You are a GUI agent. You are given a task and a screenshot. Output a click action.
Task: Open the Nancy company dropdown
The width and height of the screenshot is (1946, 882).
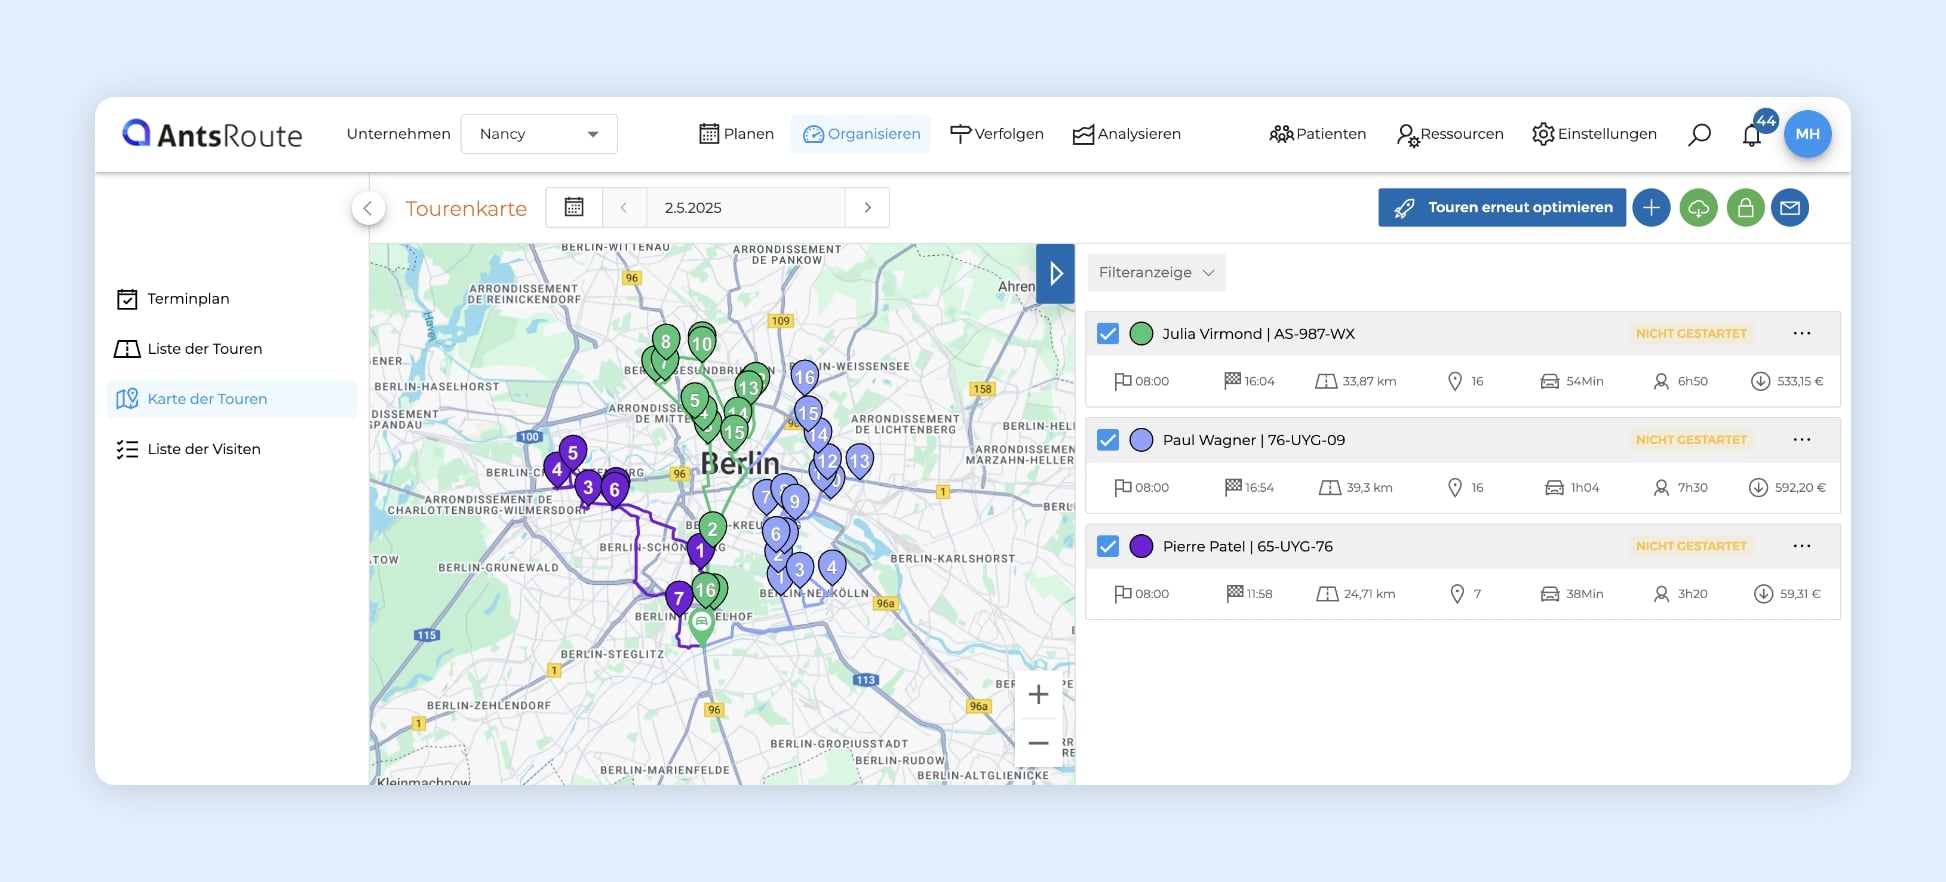539,134
